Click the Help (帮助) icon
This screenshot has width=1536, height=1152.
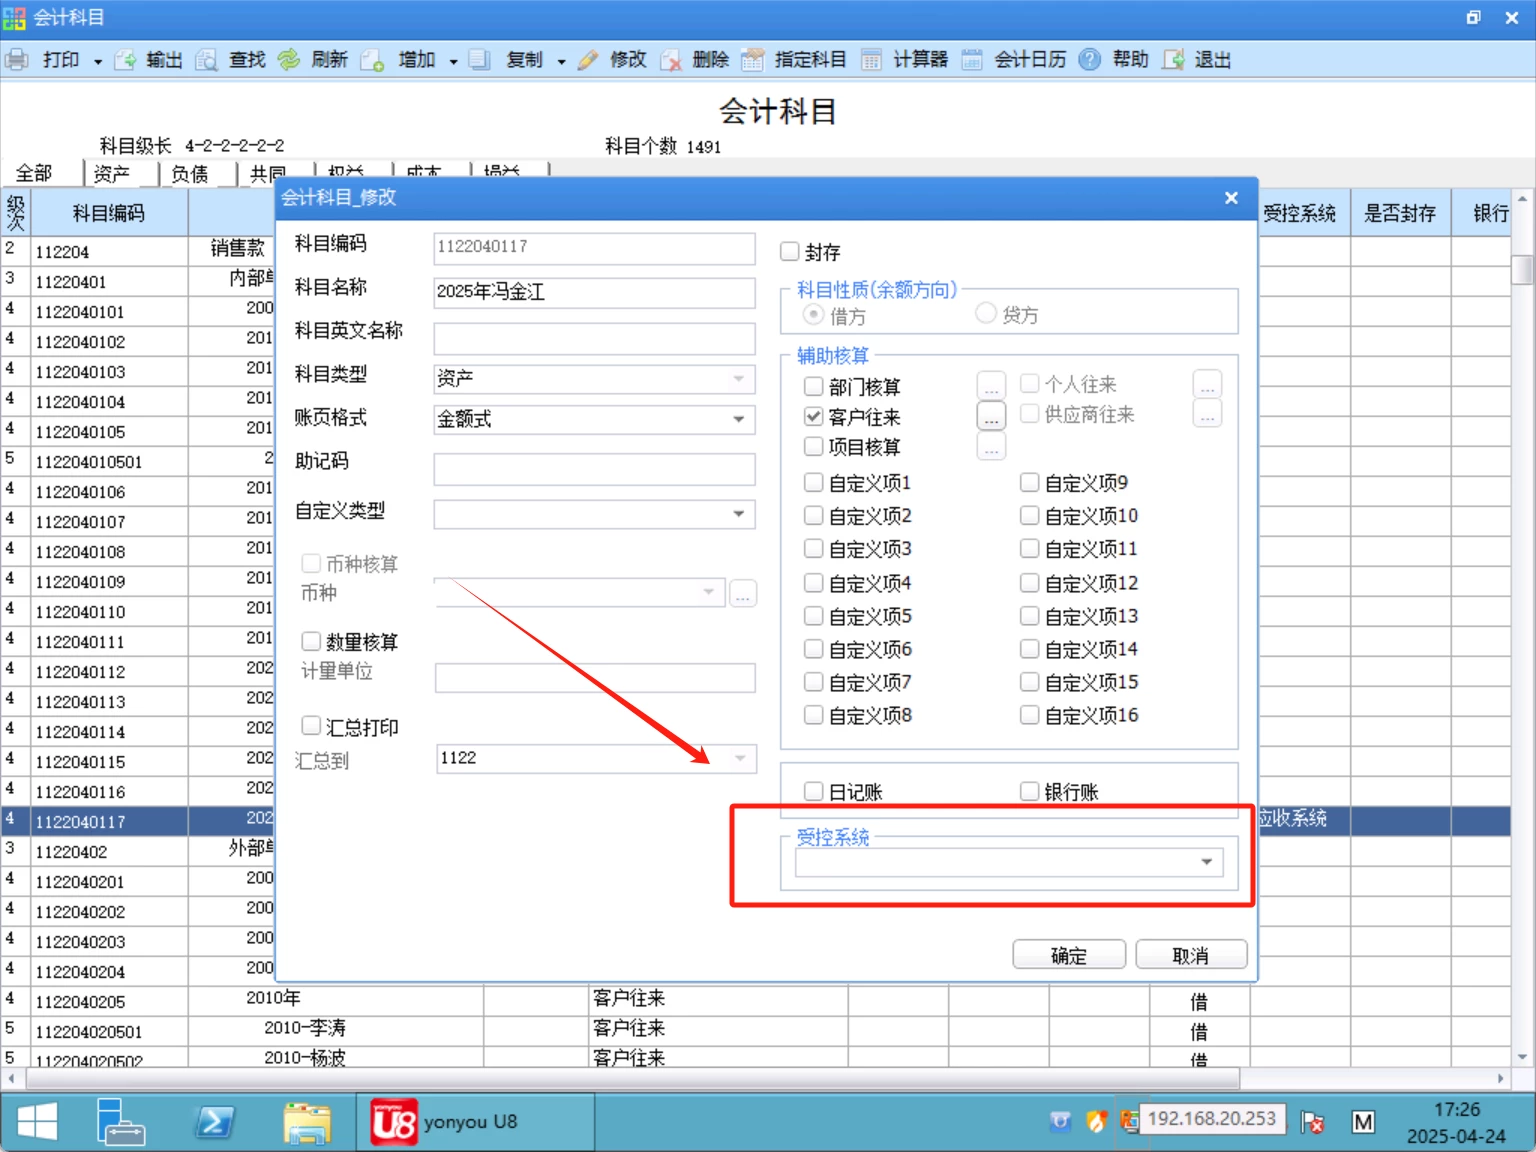1090,60
